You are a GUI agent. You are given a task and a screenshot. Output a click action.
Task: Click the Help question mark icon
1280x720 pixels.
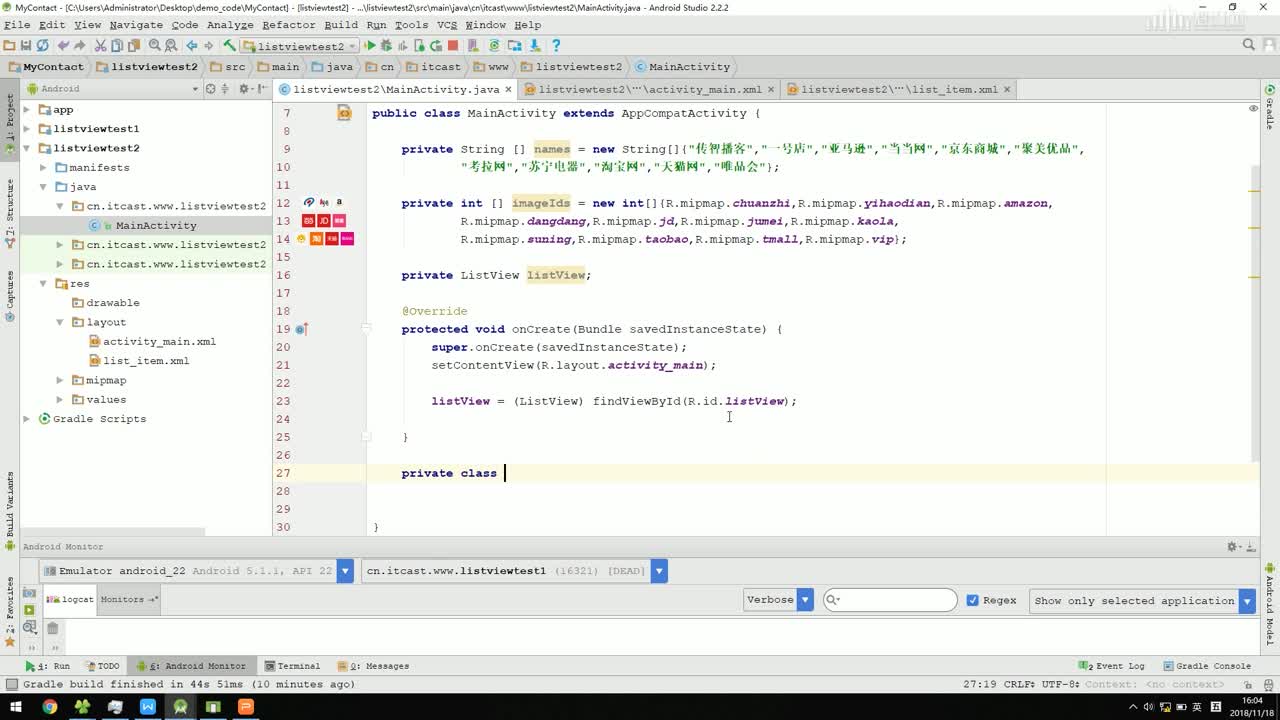tap(556, 46)
